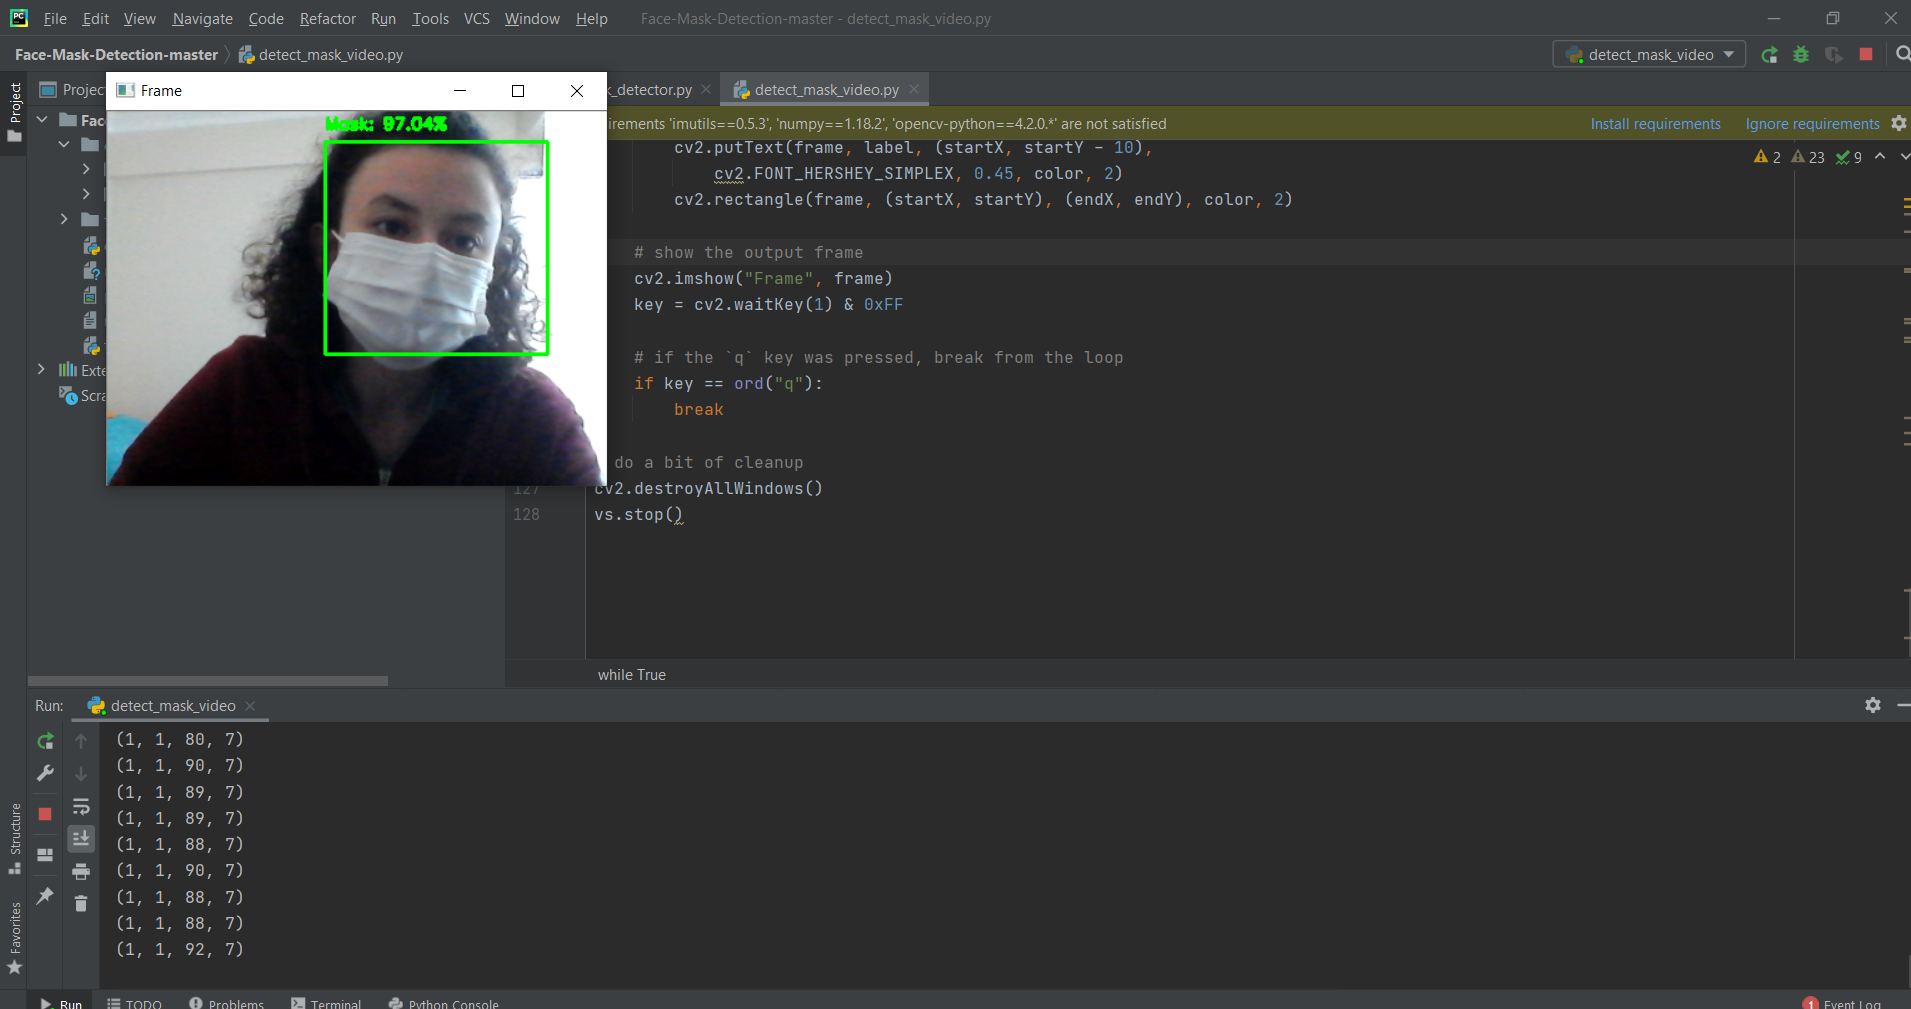
Task: Open requirements notification settings gear
Action: (x=1899, y=123)
